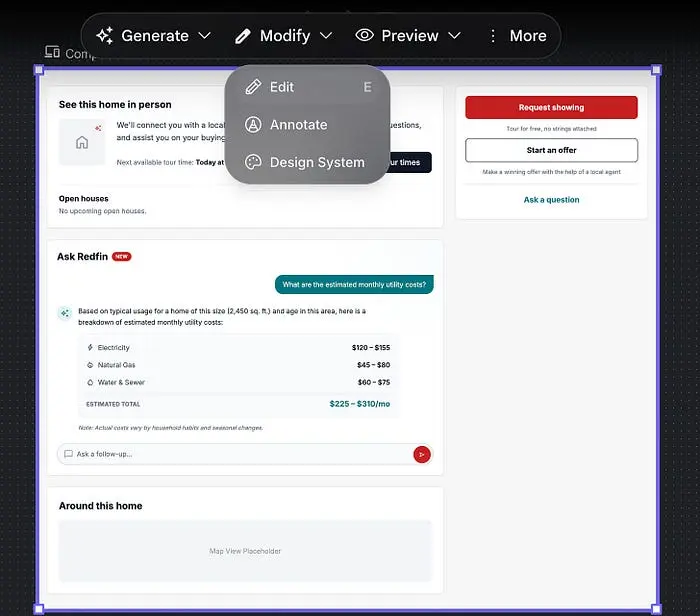Click the red send arrow icon

pyautogui.click(x=422, y=454)
